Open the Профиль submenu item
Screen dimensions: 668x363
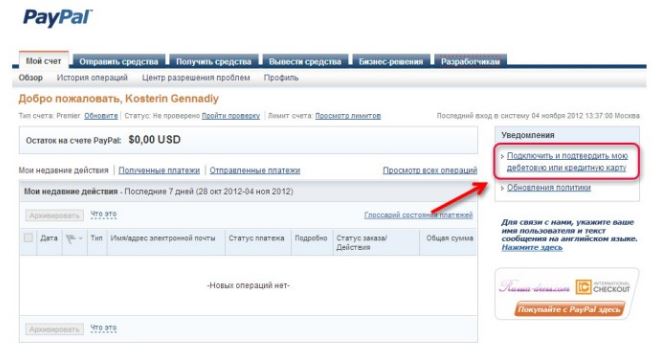pos(281,78)
